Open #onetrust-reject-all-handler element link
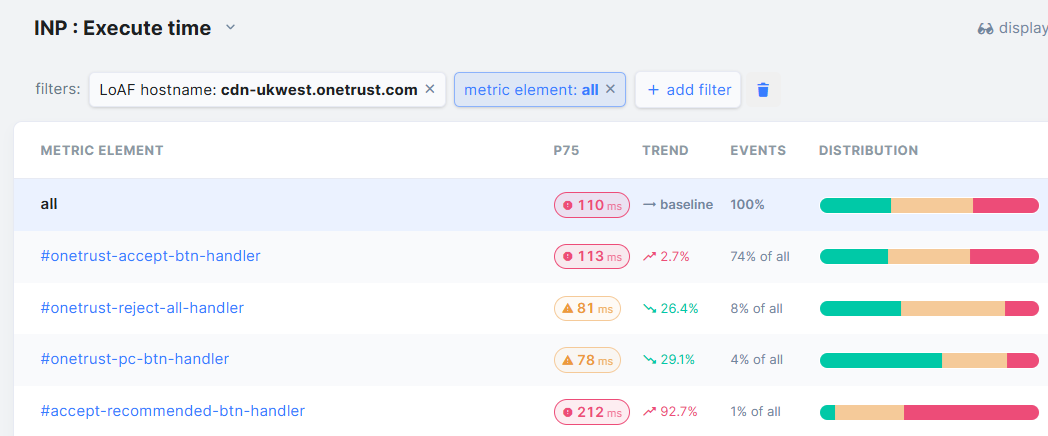 [142, 308]
